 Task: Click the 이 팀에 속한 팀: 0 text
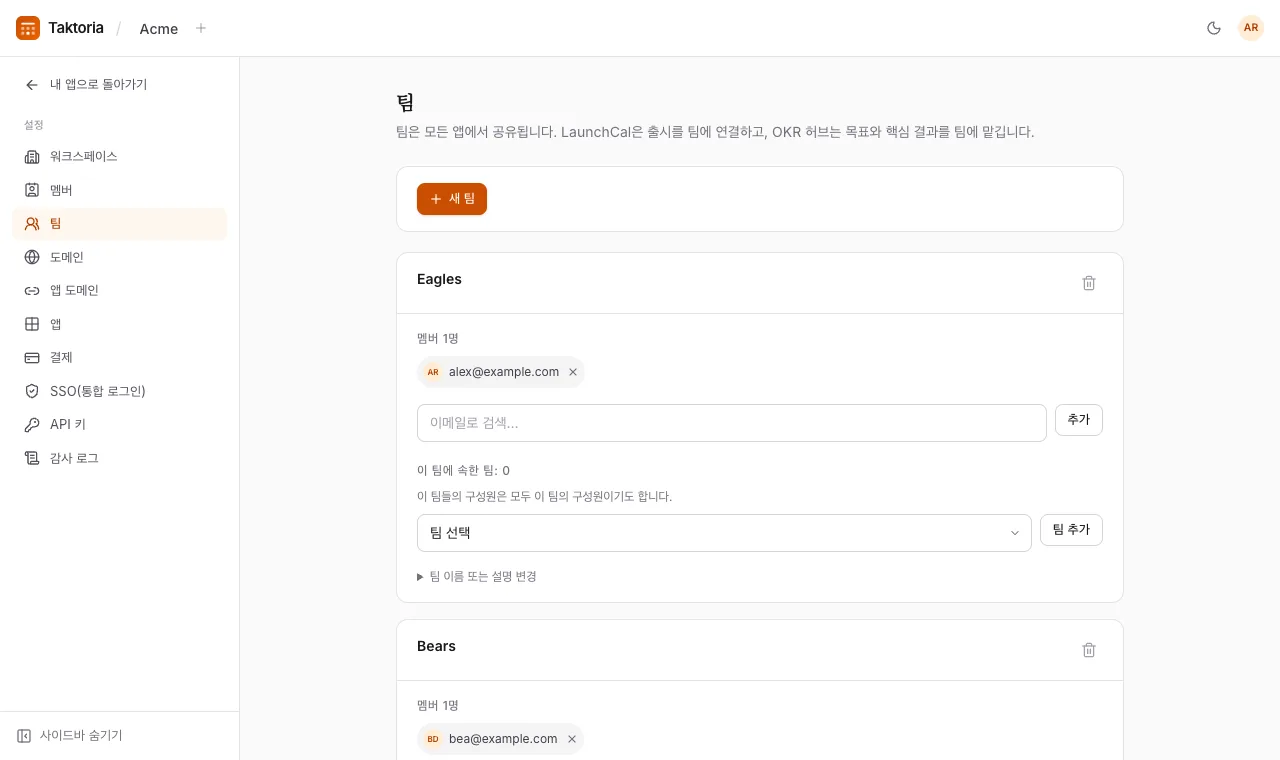pos(463,471)
